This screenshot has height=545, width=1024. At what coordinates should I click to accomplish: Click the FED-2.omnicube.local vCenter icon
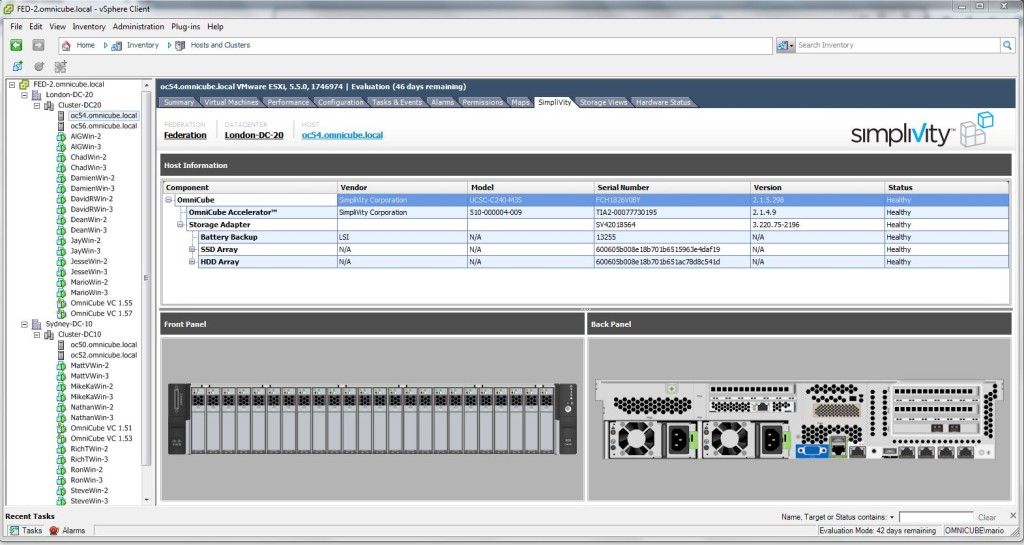(24, 84)
